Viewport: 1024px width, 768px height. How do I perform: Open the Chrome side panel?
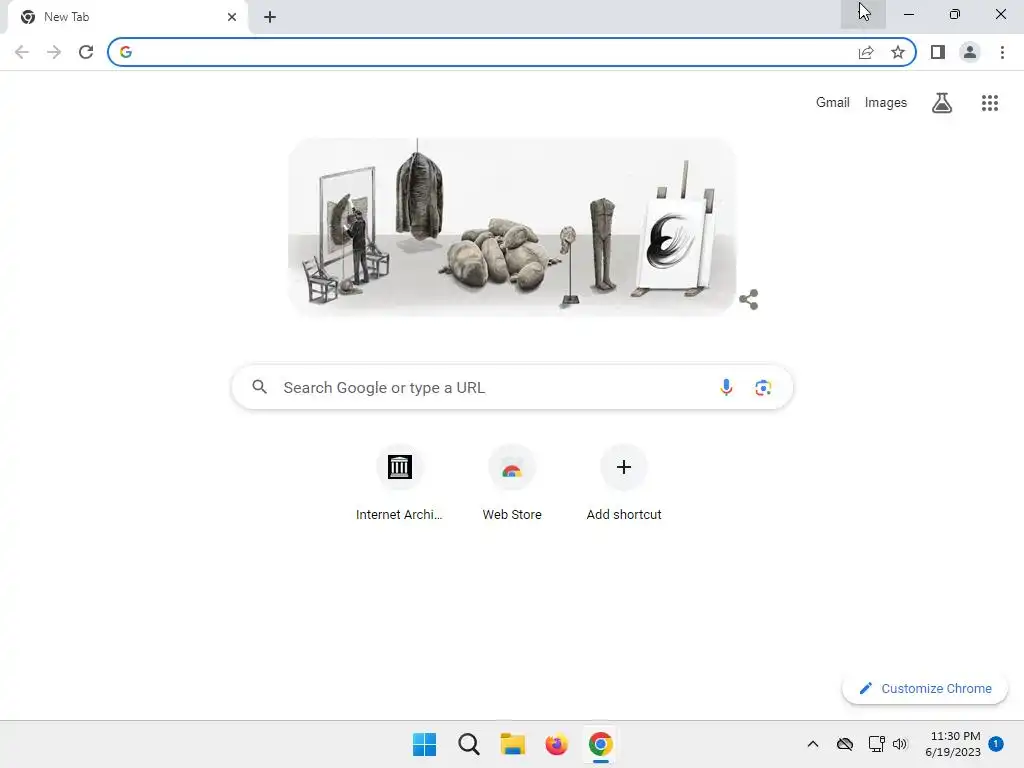(938, 52)
